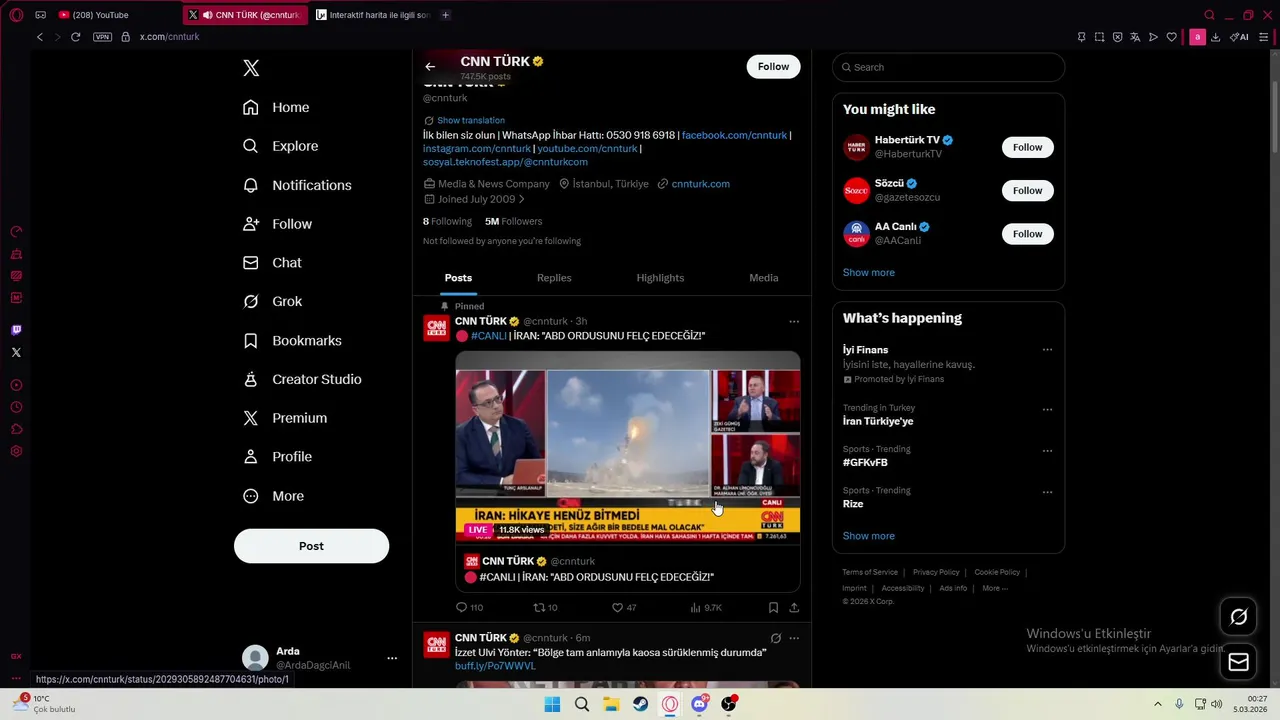Switch to the Media tab
Viewport: 1280px width, 720px height.
(x=764, y=278)
